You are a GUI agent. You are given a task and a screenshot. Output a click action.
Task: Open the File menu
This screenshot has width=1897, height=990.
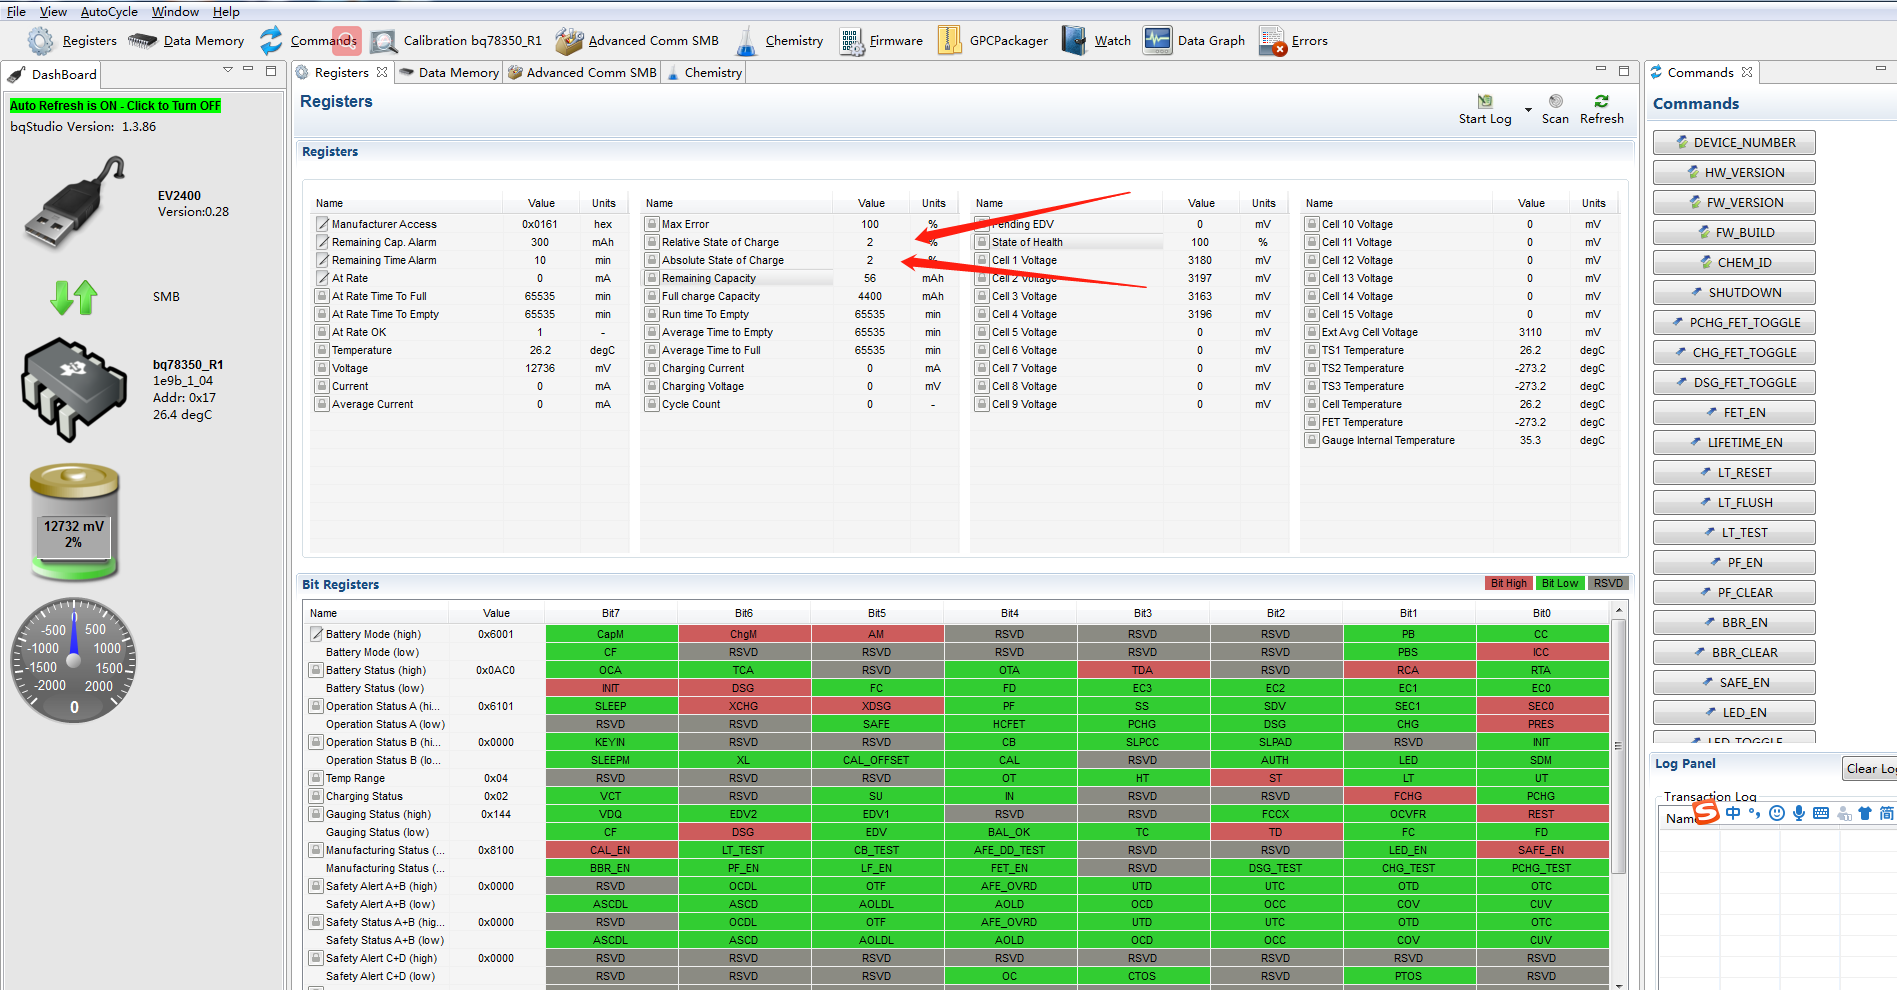click(x=16, y=12)
